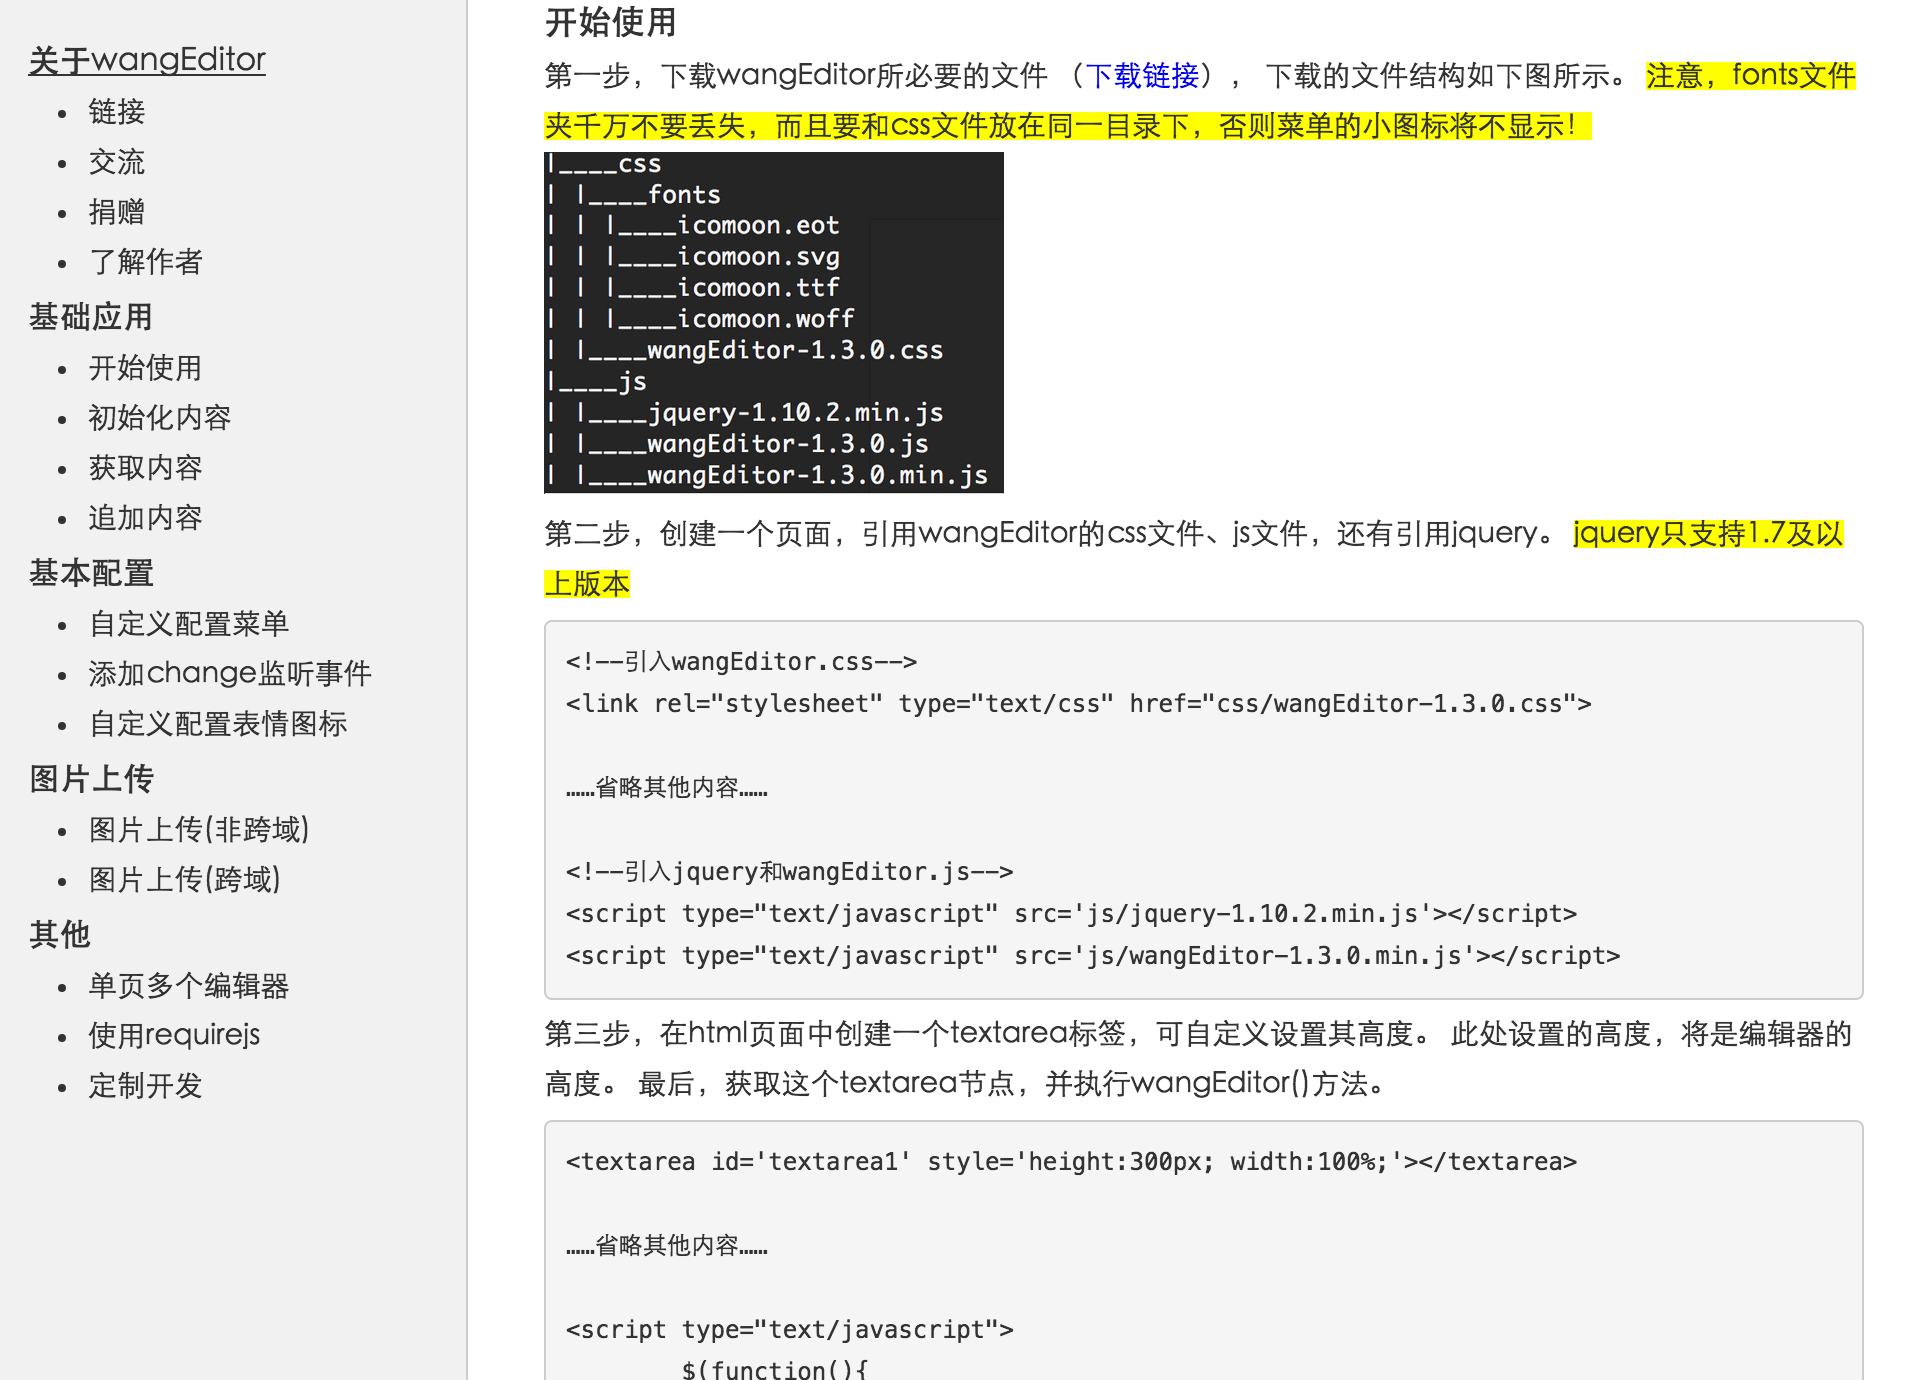This screenshot has height=1380, width=1926.
Task: Go to 追加内容 in the sidebar
Action: coord(146,518)
